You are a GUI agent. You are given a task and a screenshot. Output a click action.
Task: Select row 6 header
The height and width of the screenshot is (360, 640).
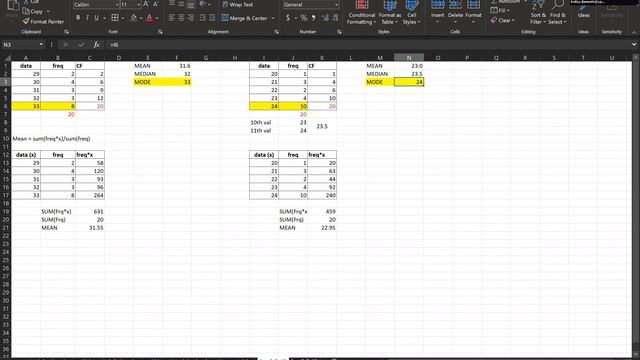click(x=6, y=106)
